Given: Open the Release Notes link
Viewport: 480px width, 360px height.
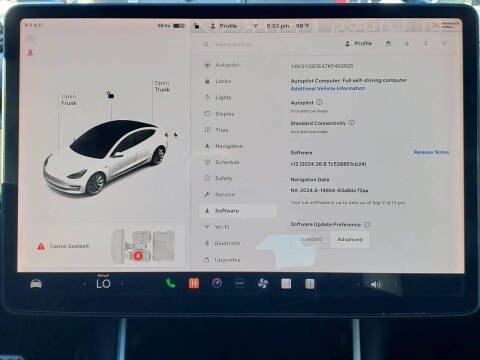Looking at the screenshot, I should click(x=431, y=152).
